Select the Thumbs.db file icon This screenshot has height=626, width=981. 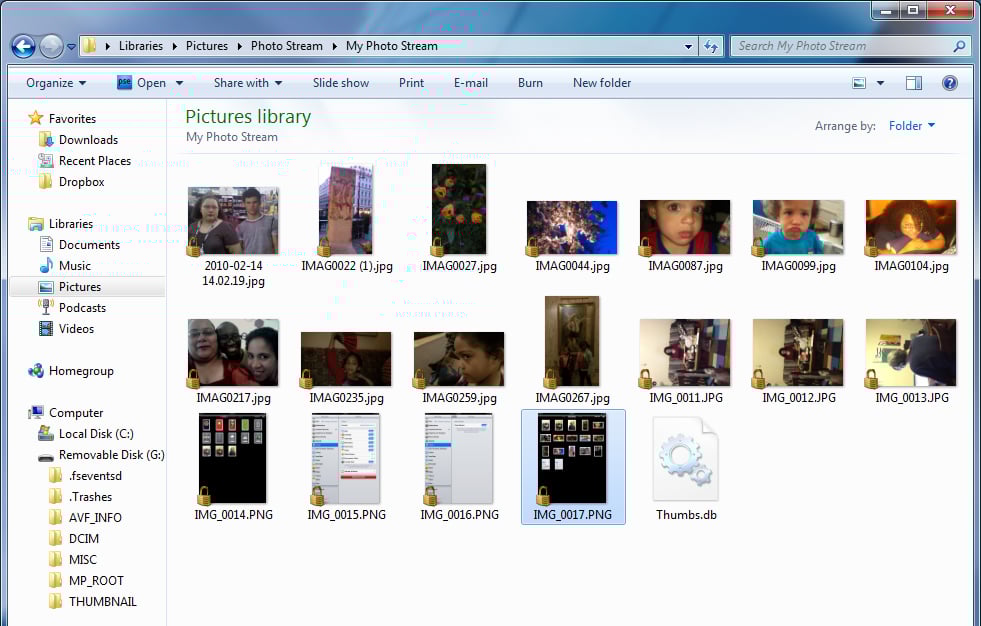pos(686,458)
